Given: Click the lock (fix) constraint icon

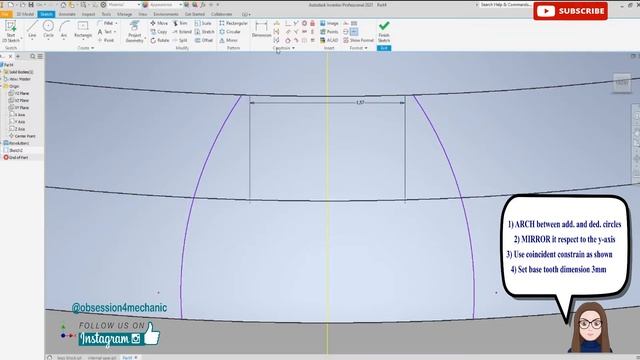Looking at the screenshot, I should pos(313,23).
